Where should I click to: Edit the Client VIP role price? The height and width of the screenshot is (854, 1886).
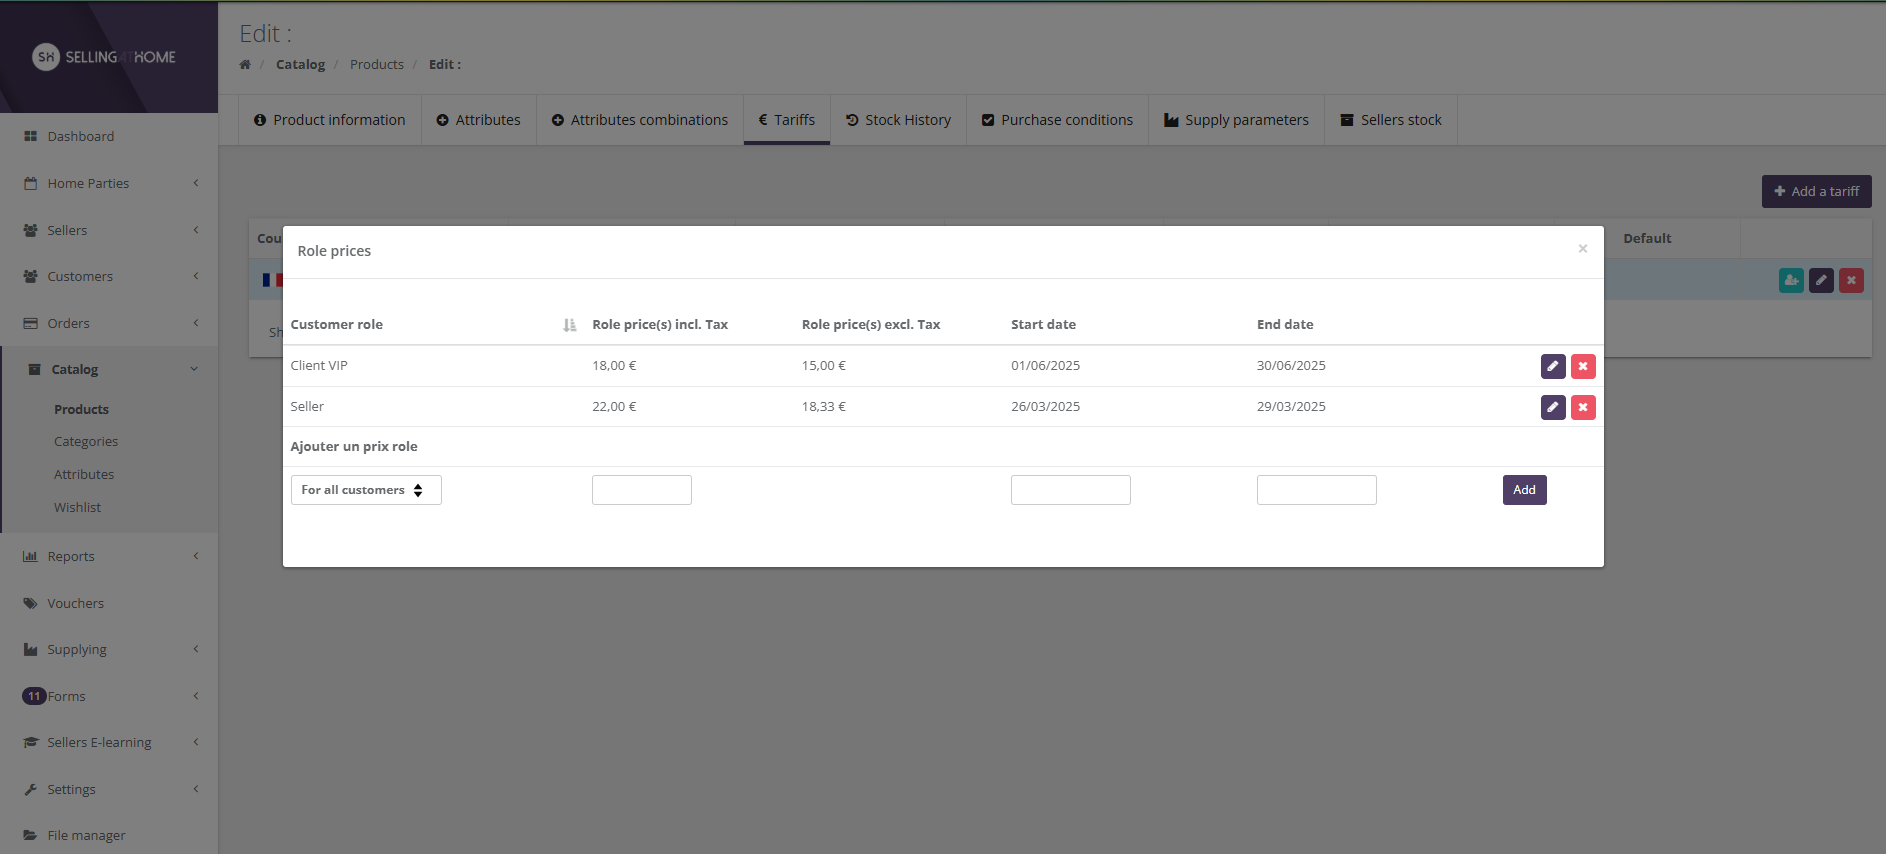click(1552, 366)
